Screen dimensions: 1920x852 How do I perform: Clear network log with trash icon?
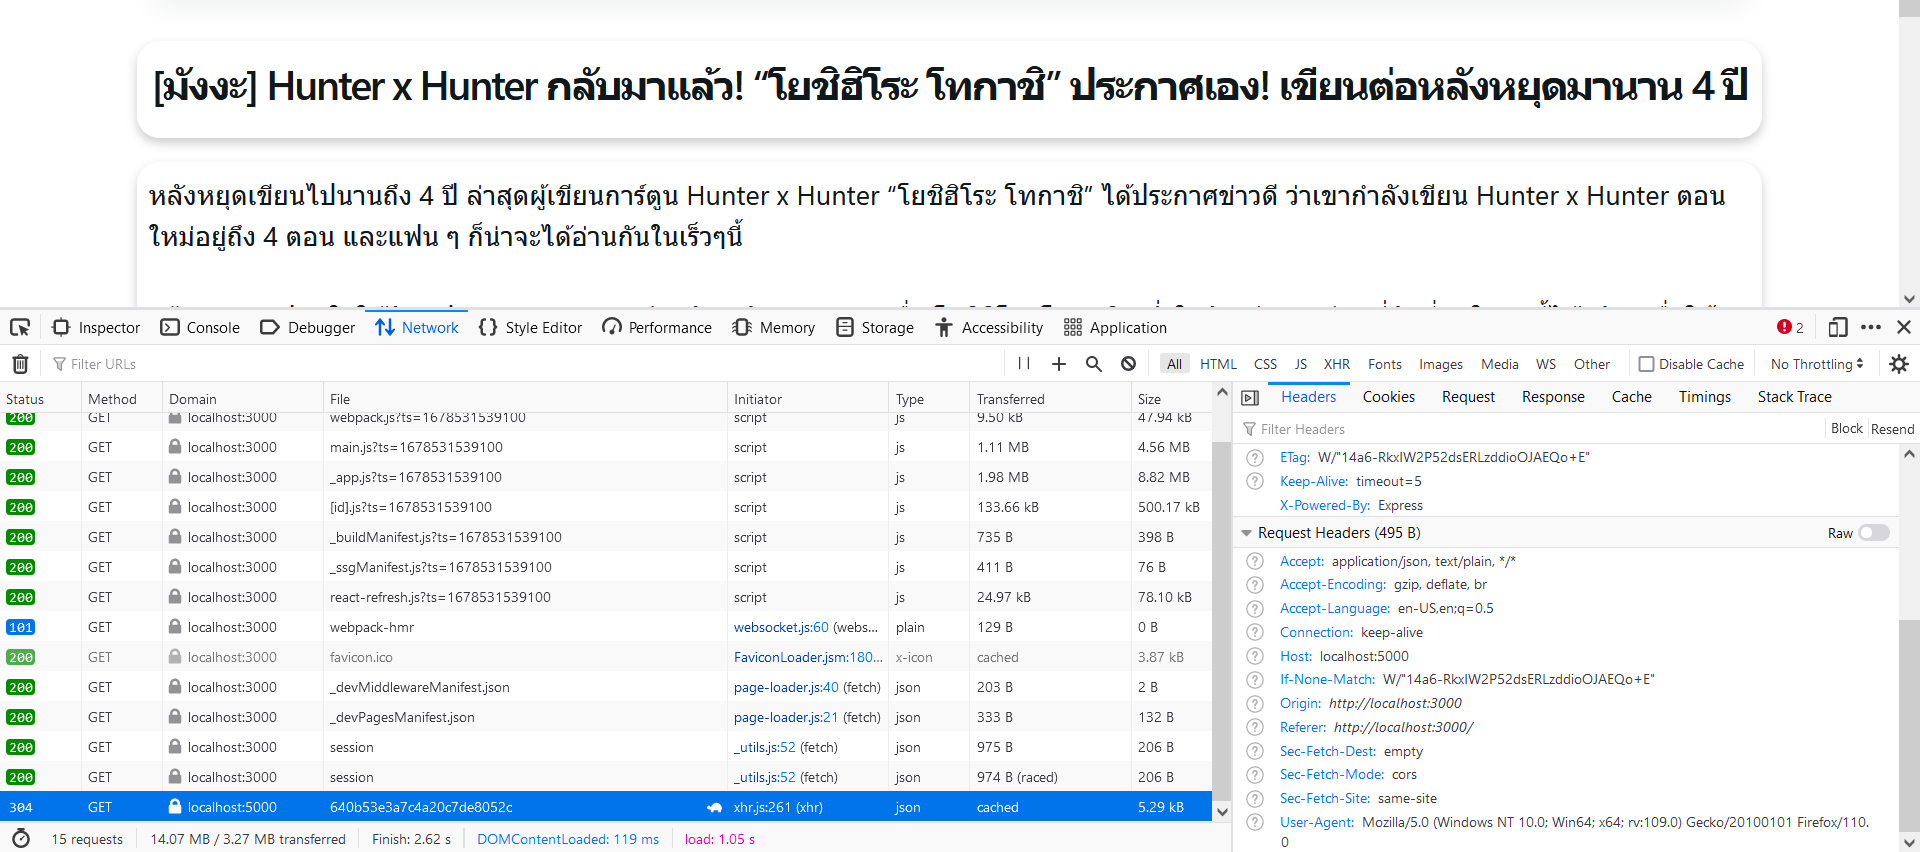point(20,364)
